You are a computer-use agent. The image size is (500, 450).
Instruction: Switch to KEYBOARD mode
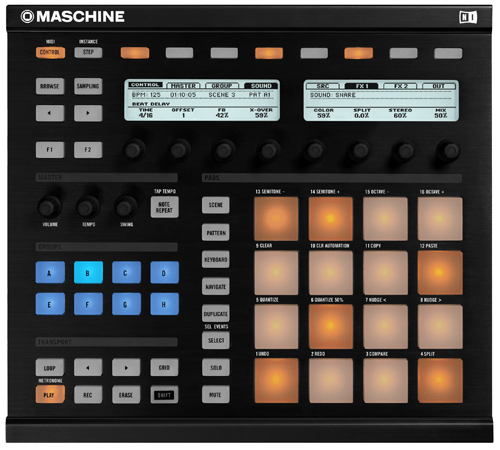click(x=216, y=259)
